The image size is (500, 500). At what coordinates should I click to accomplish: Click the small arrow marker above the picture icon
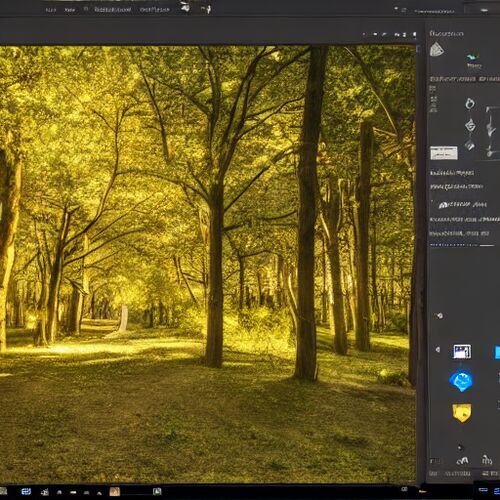(x=439, y=315)
